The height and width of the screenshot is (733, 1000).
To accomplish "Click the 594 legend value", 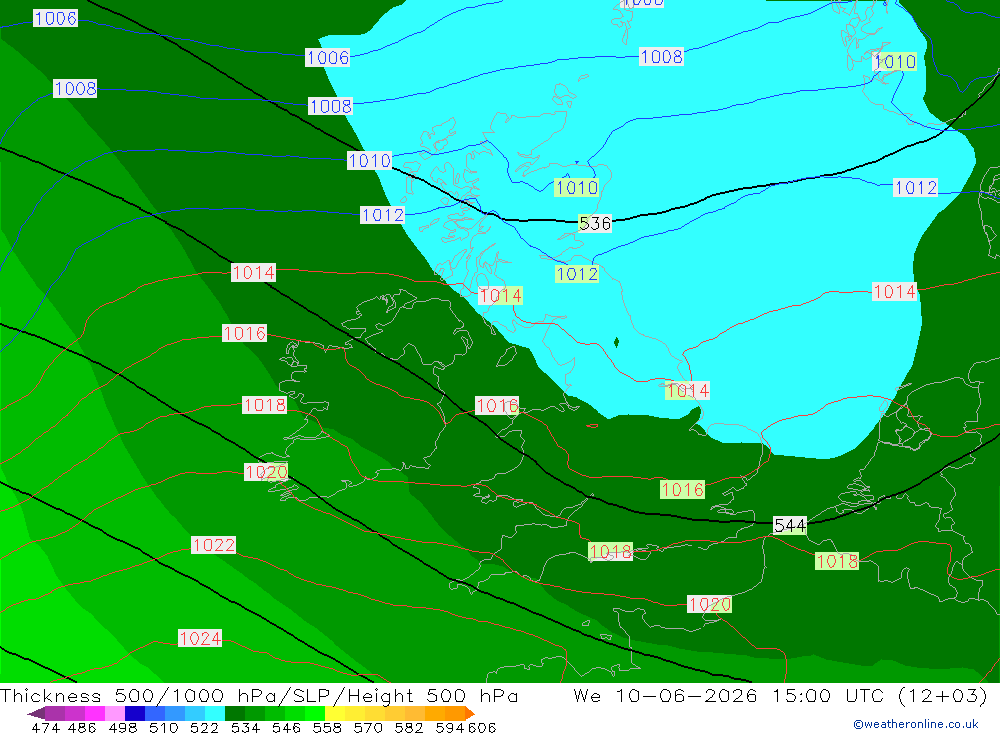I will point(450,728).
